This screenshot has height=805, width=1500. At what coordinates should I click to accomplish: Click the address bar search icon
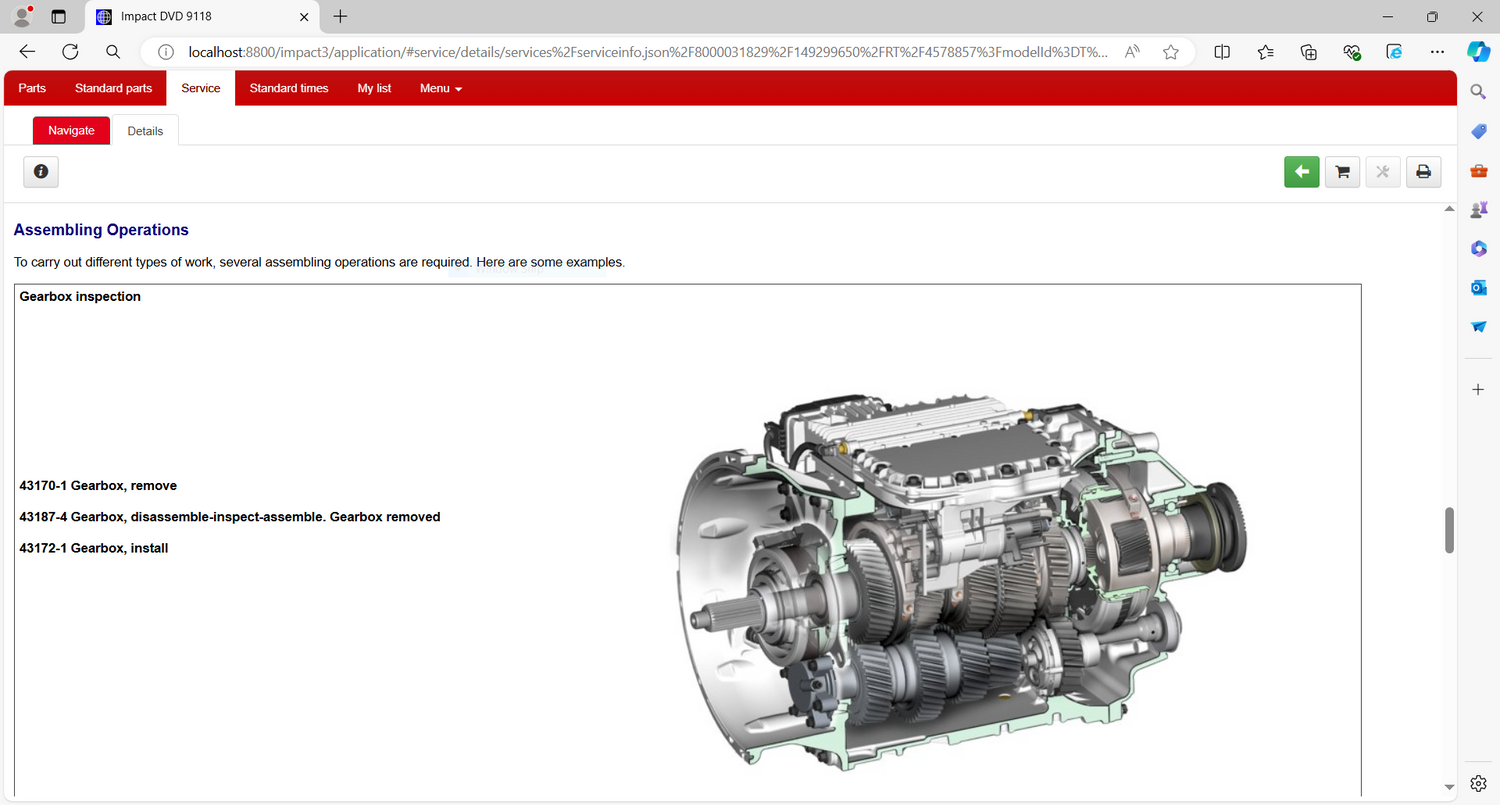pos(113,52)
